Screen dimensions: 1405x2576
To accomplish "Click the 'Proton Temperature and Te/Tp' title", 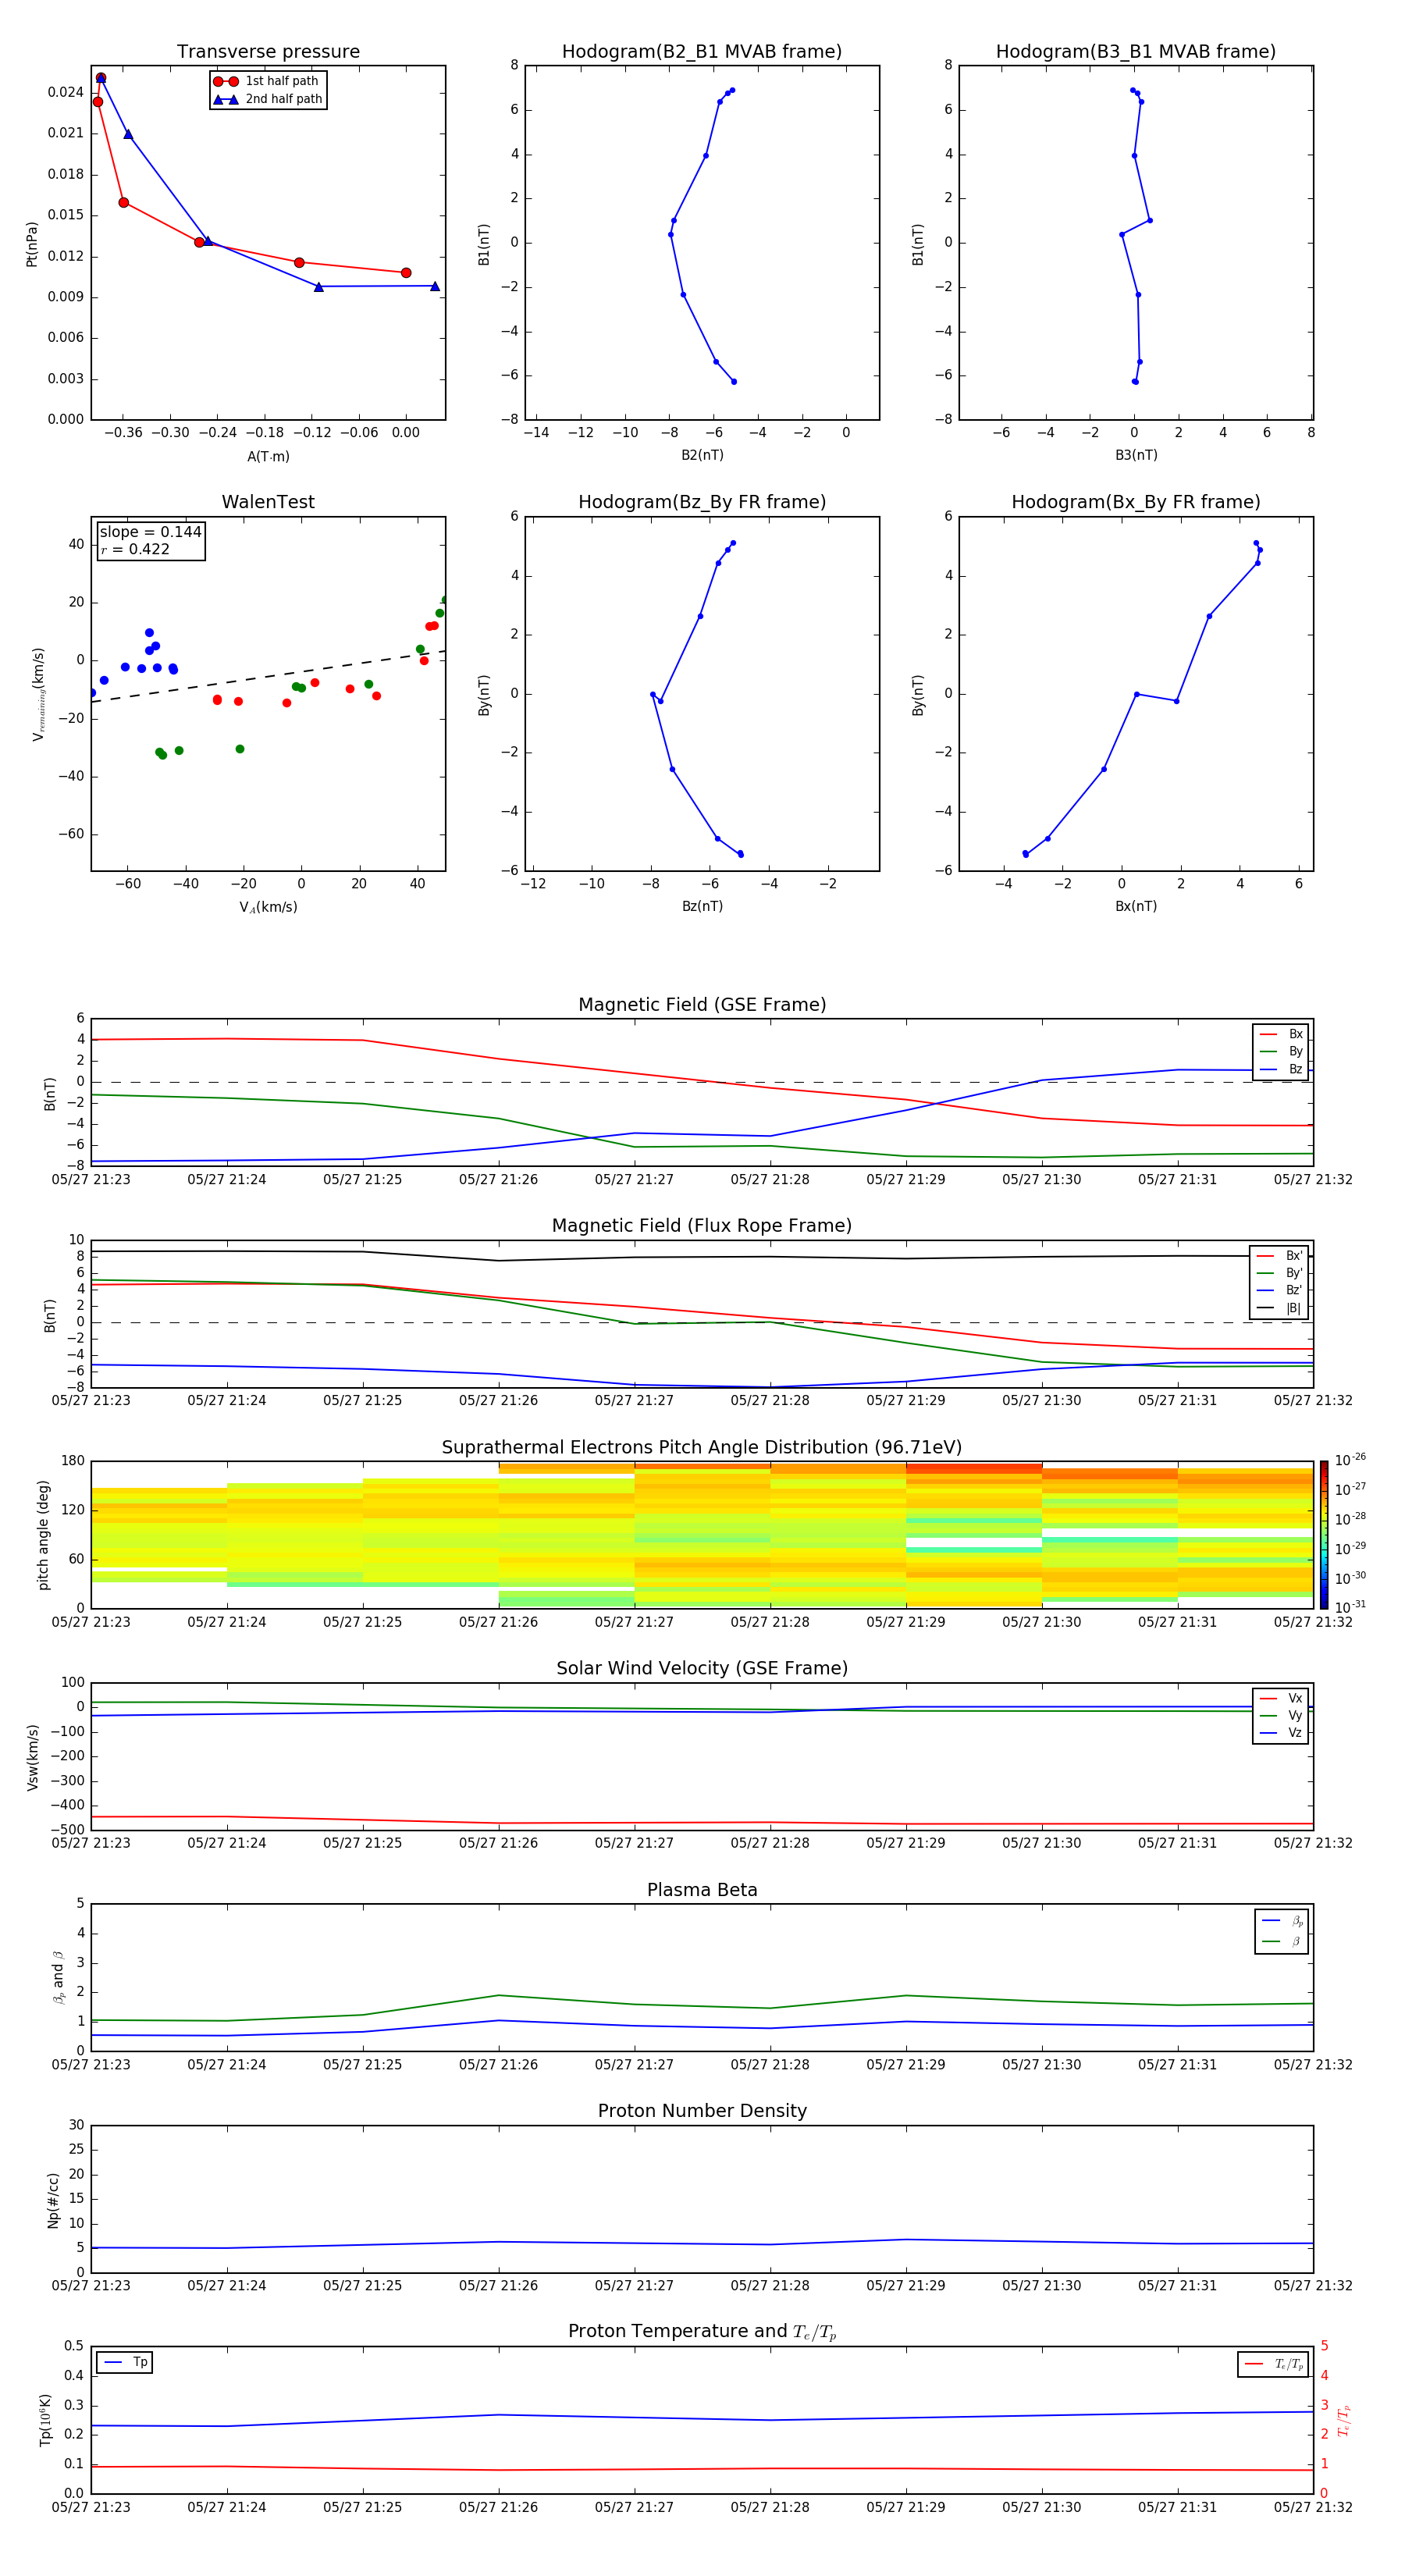I will pos(702,2332).
